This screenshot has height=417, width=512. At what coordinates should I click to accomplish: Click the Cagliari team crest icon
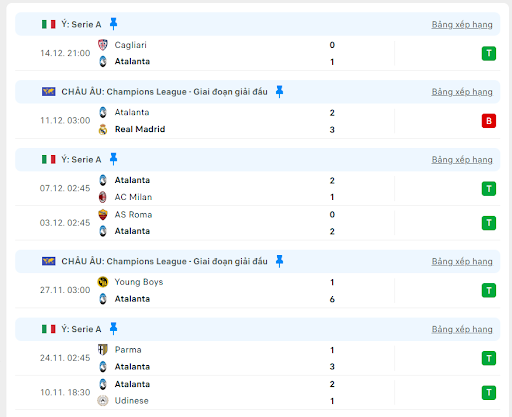click(103, 45)
